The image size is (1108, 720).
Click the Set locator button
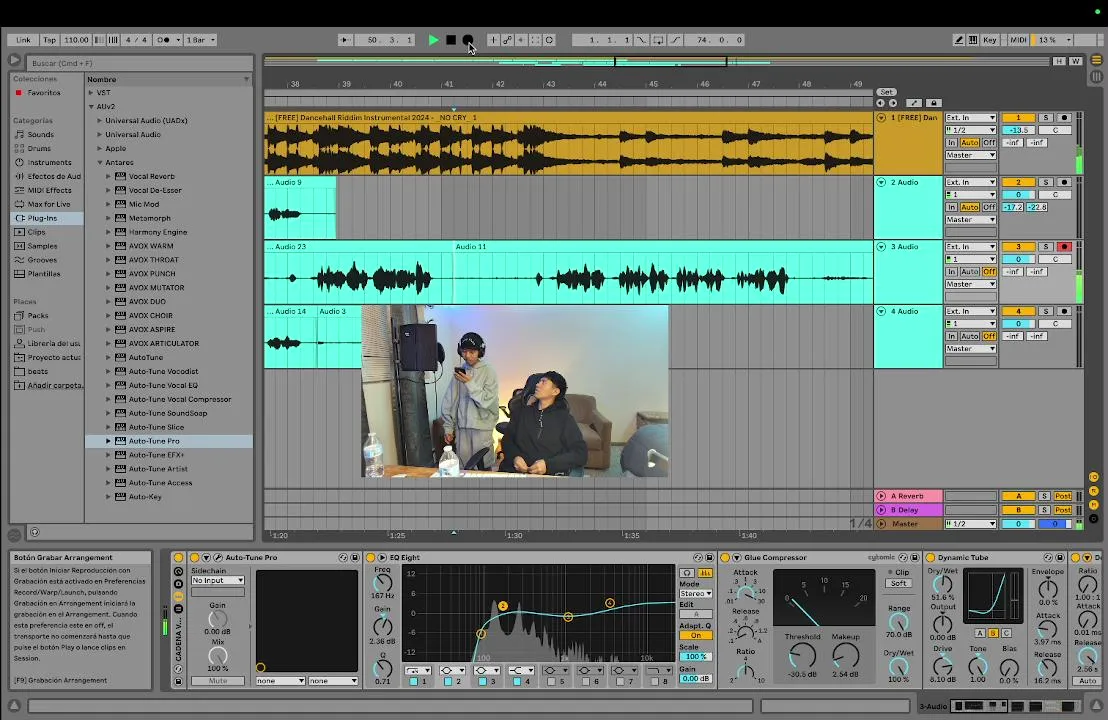click(x=886, y=92)
